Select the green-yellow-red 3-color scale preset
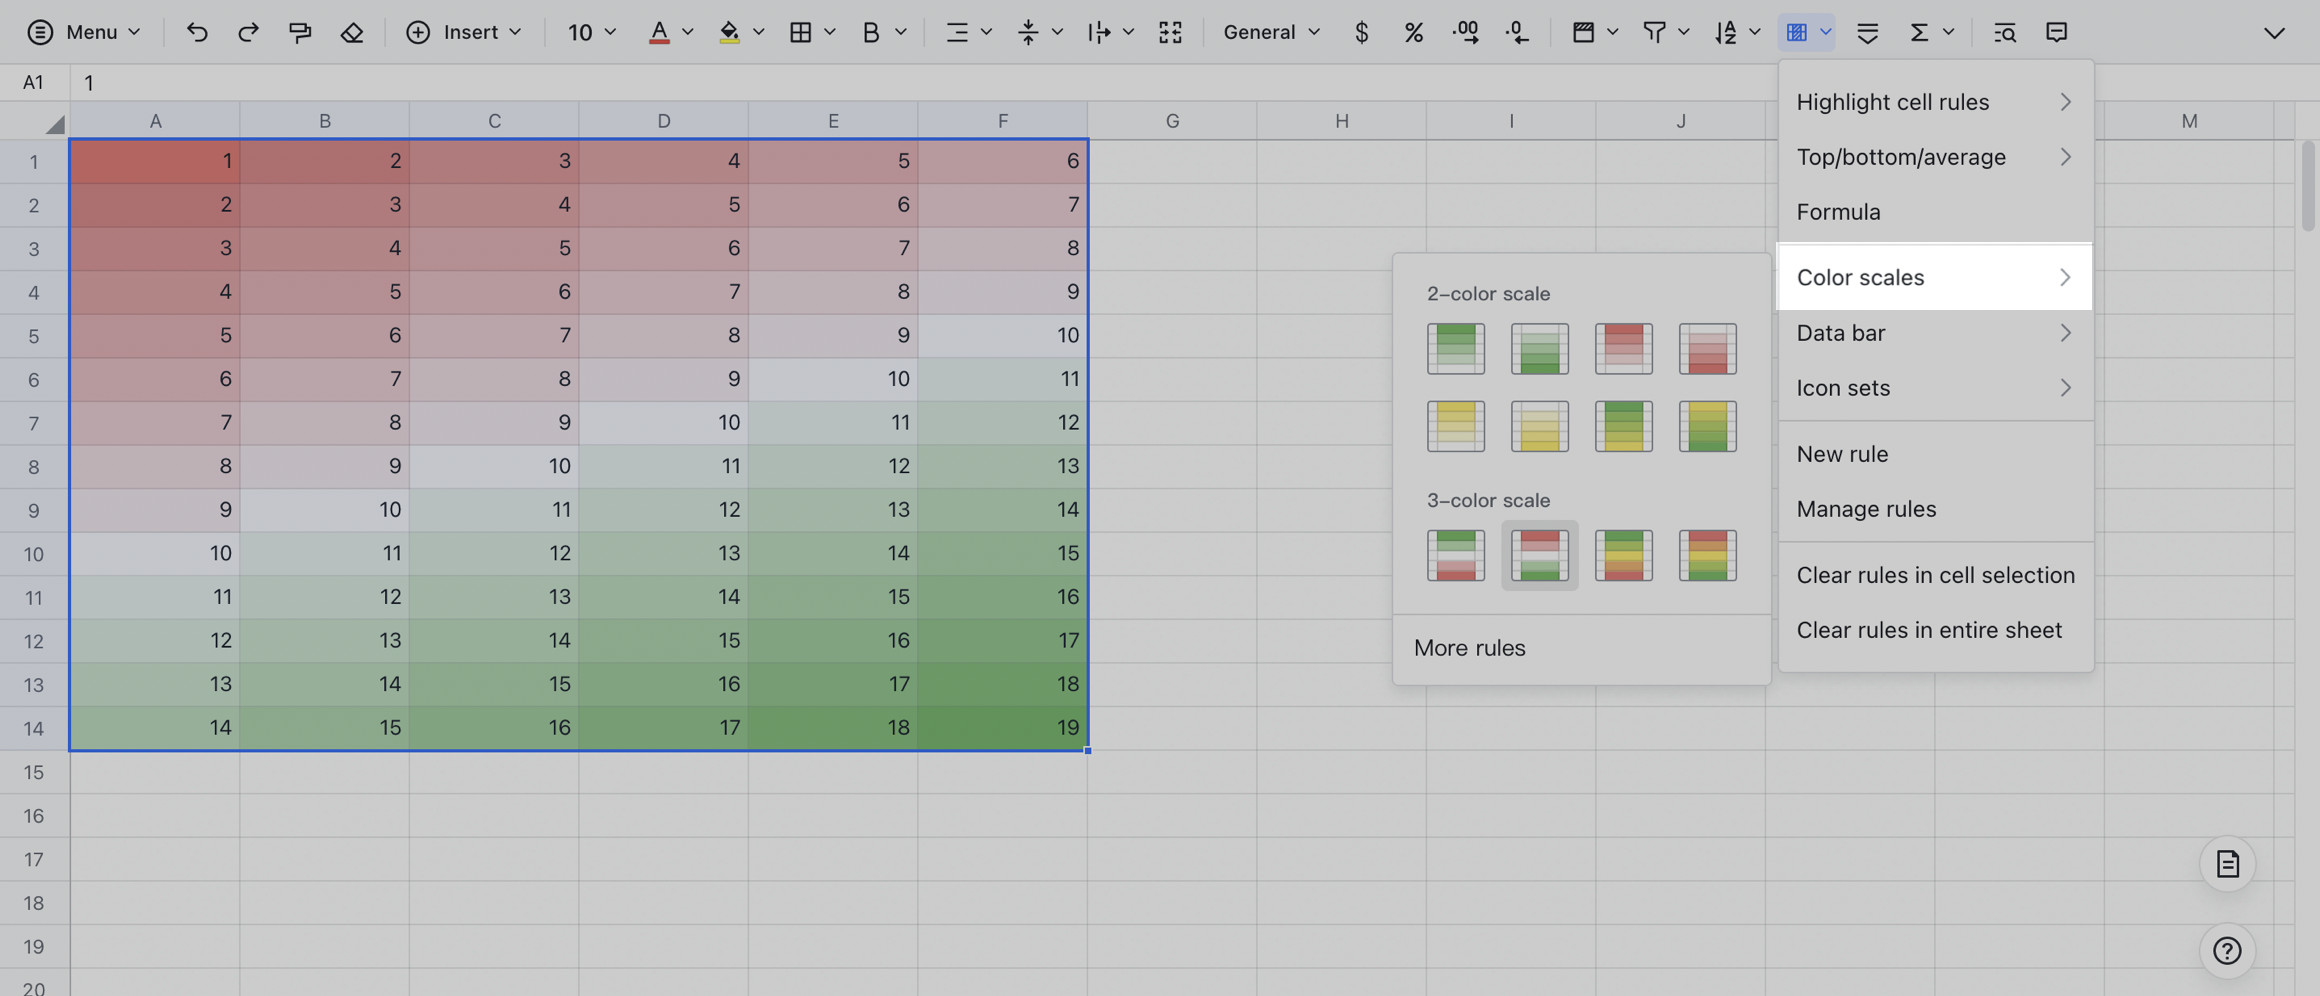This screenshot has width=2320, height=996. pyautogui.click(x=1623, y=556)
